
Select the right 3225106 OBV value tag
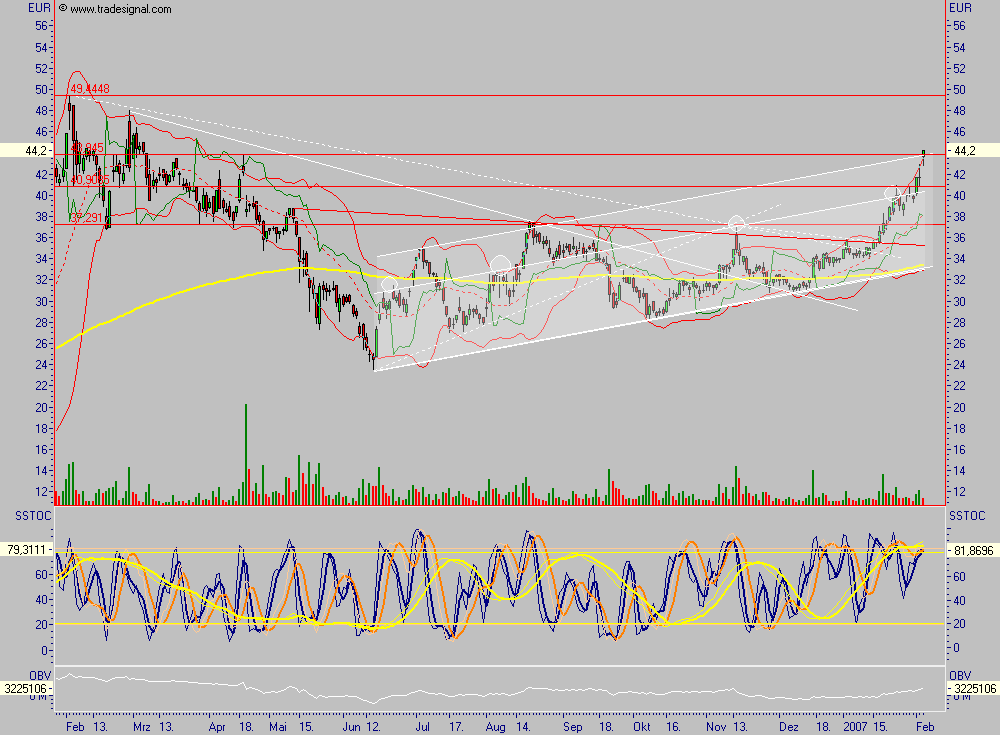click(x=973, y=688)
